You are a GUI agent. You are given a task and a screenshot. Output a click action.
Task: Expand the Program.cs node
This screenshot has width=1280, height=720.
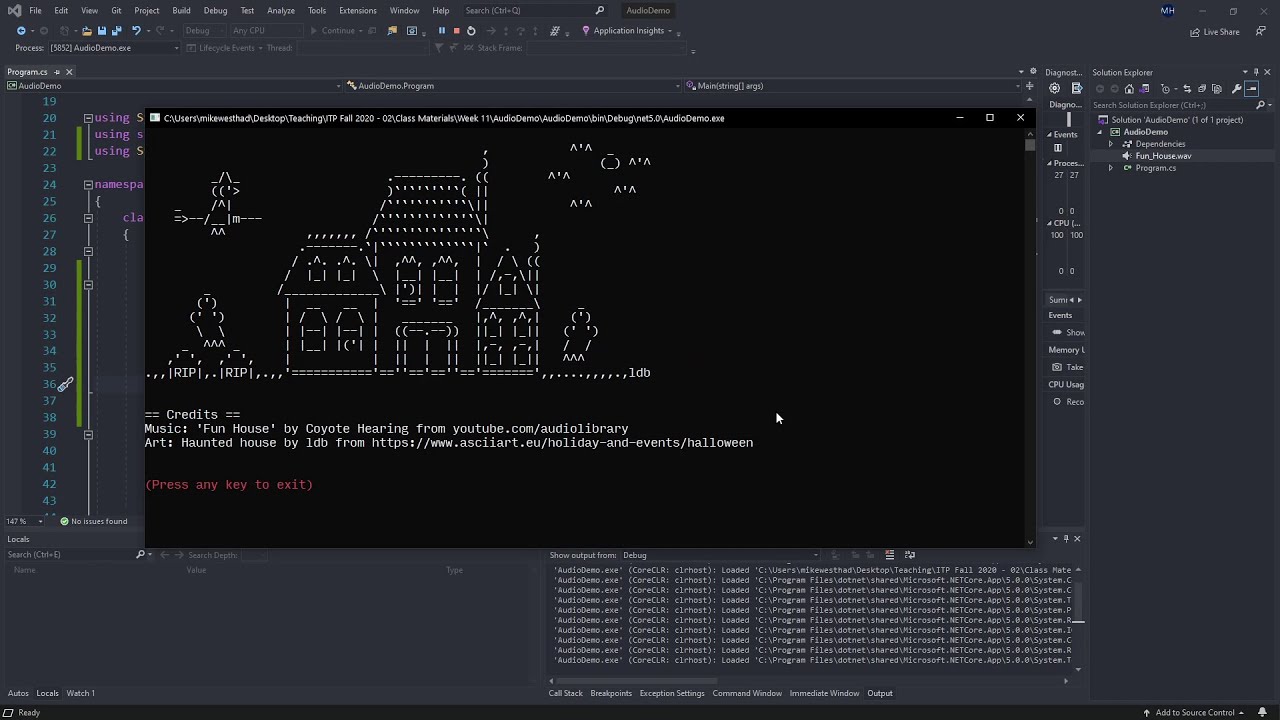tap(1111, 168)
